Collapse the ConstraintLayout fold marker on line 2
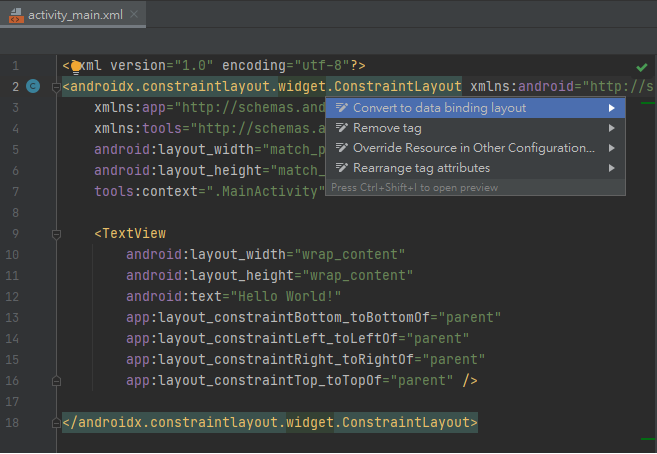This screenshot has width=657, height=454. coord(56,87)
